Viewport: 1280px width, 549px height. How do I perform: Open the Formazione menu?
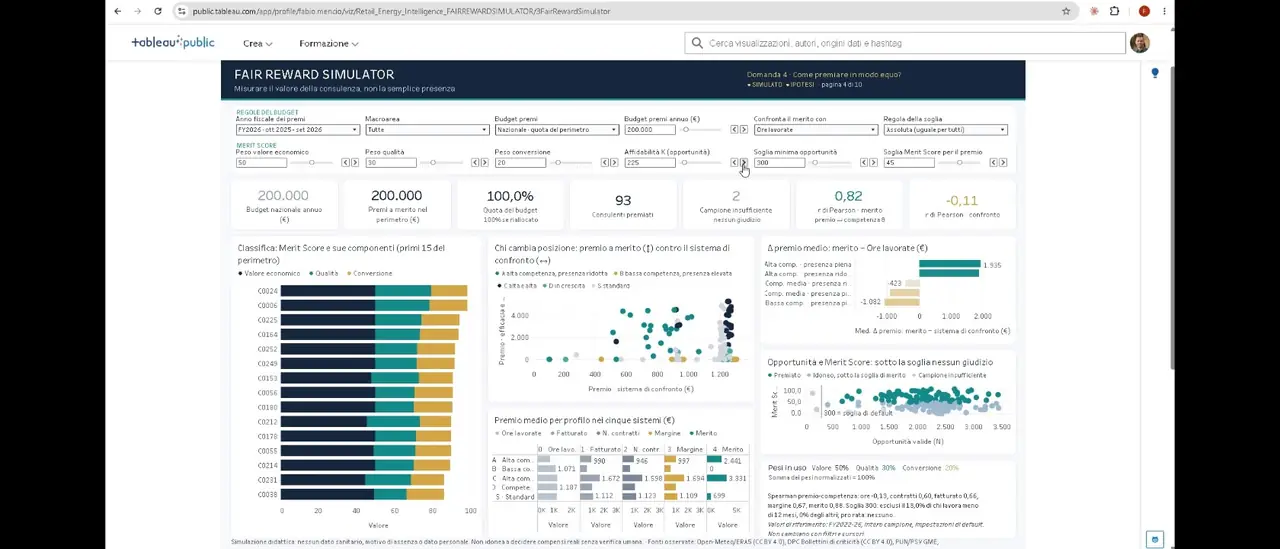click(x=328, y=44)
